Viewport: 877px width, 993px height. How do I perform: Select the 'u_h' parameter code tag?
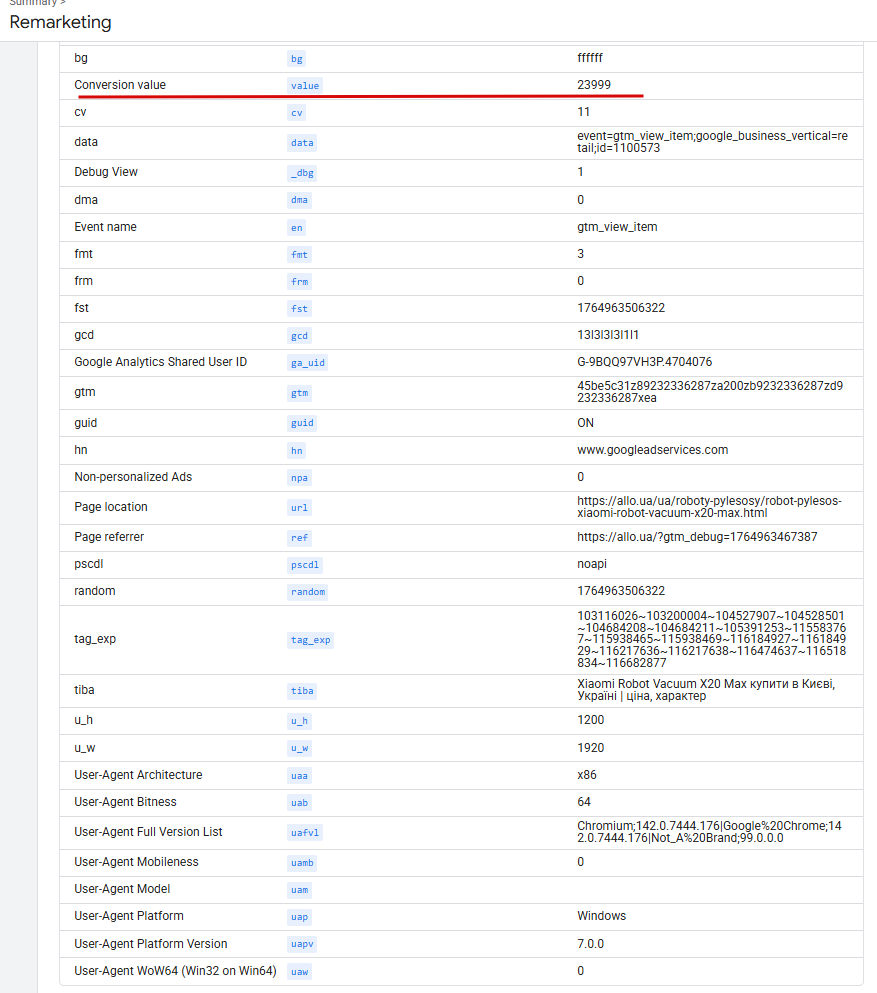299,721
